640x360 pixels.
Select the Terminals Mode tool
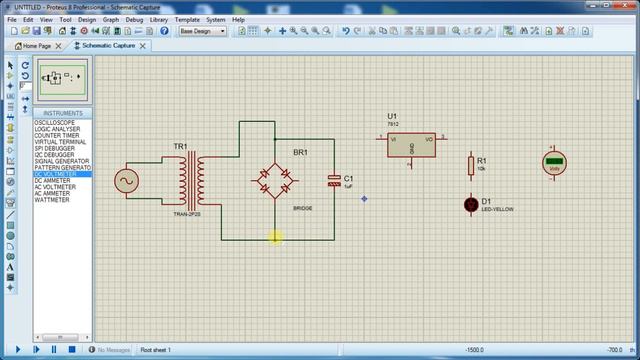[10, 139]
